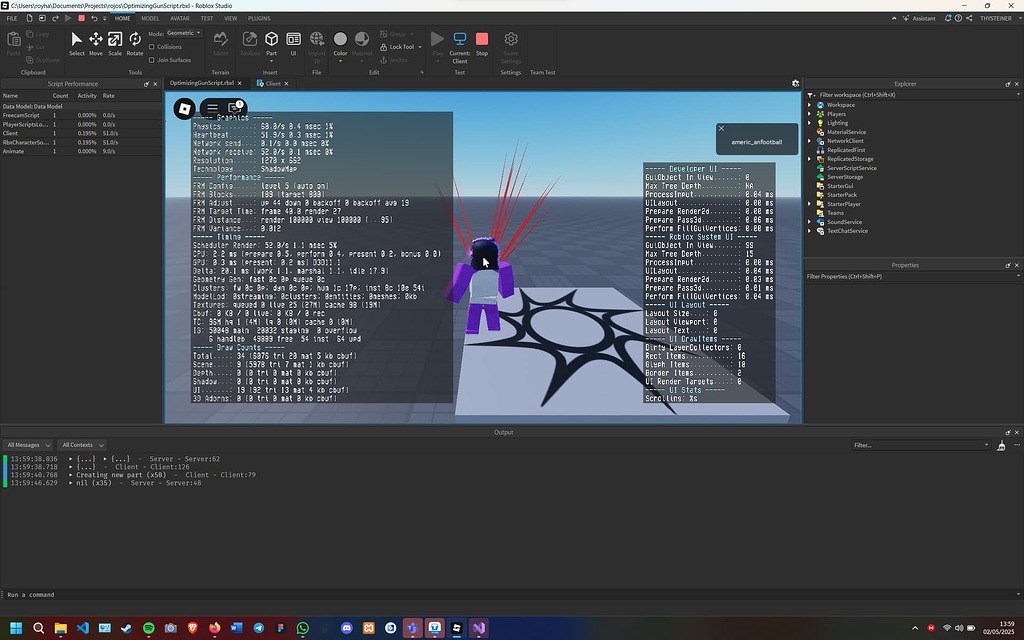This screenshot has height=640, width=1024.
Task: Enable the Collisions checkbox
Action: point(152,47)
